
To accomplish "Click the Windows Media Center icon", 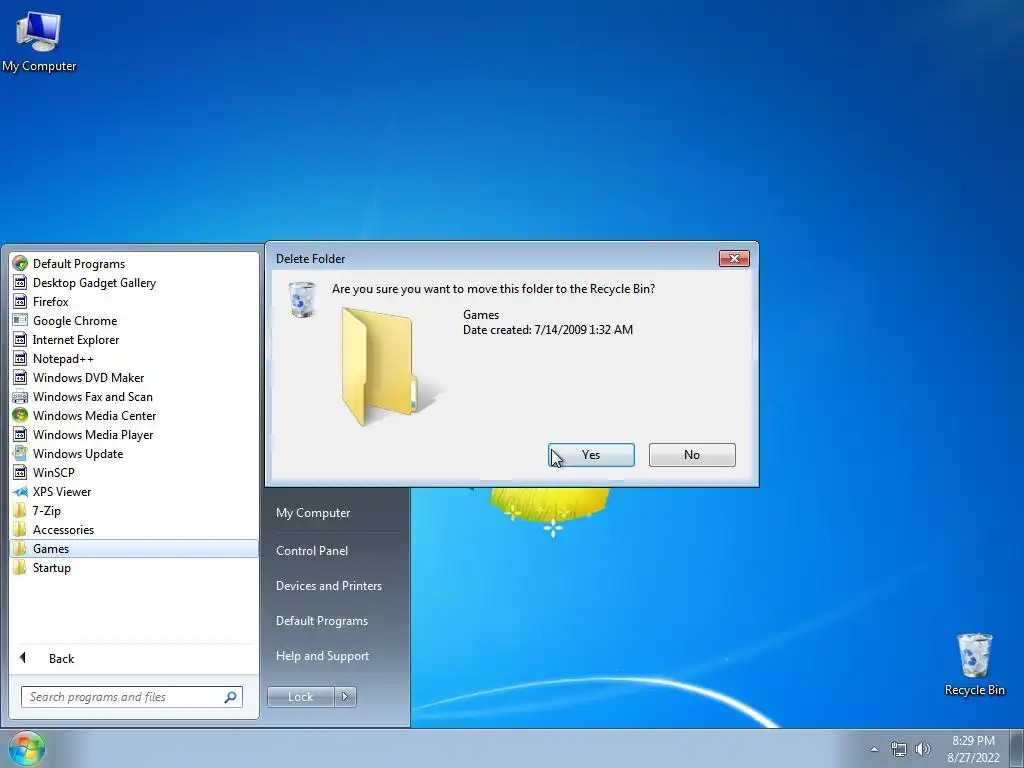I will point(20,415).
